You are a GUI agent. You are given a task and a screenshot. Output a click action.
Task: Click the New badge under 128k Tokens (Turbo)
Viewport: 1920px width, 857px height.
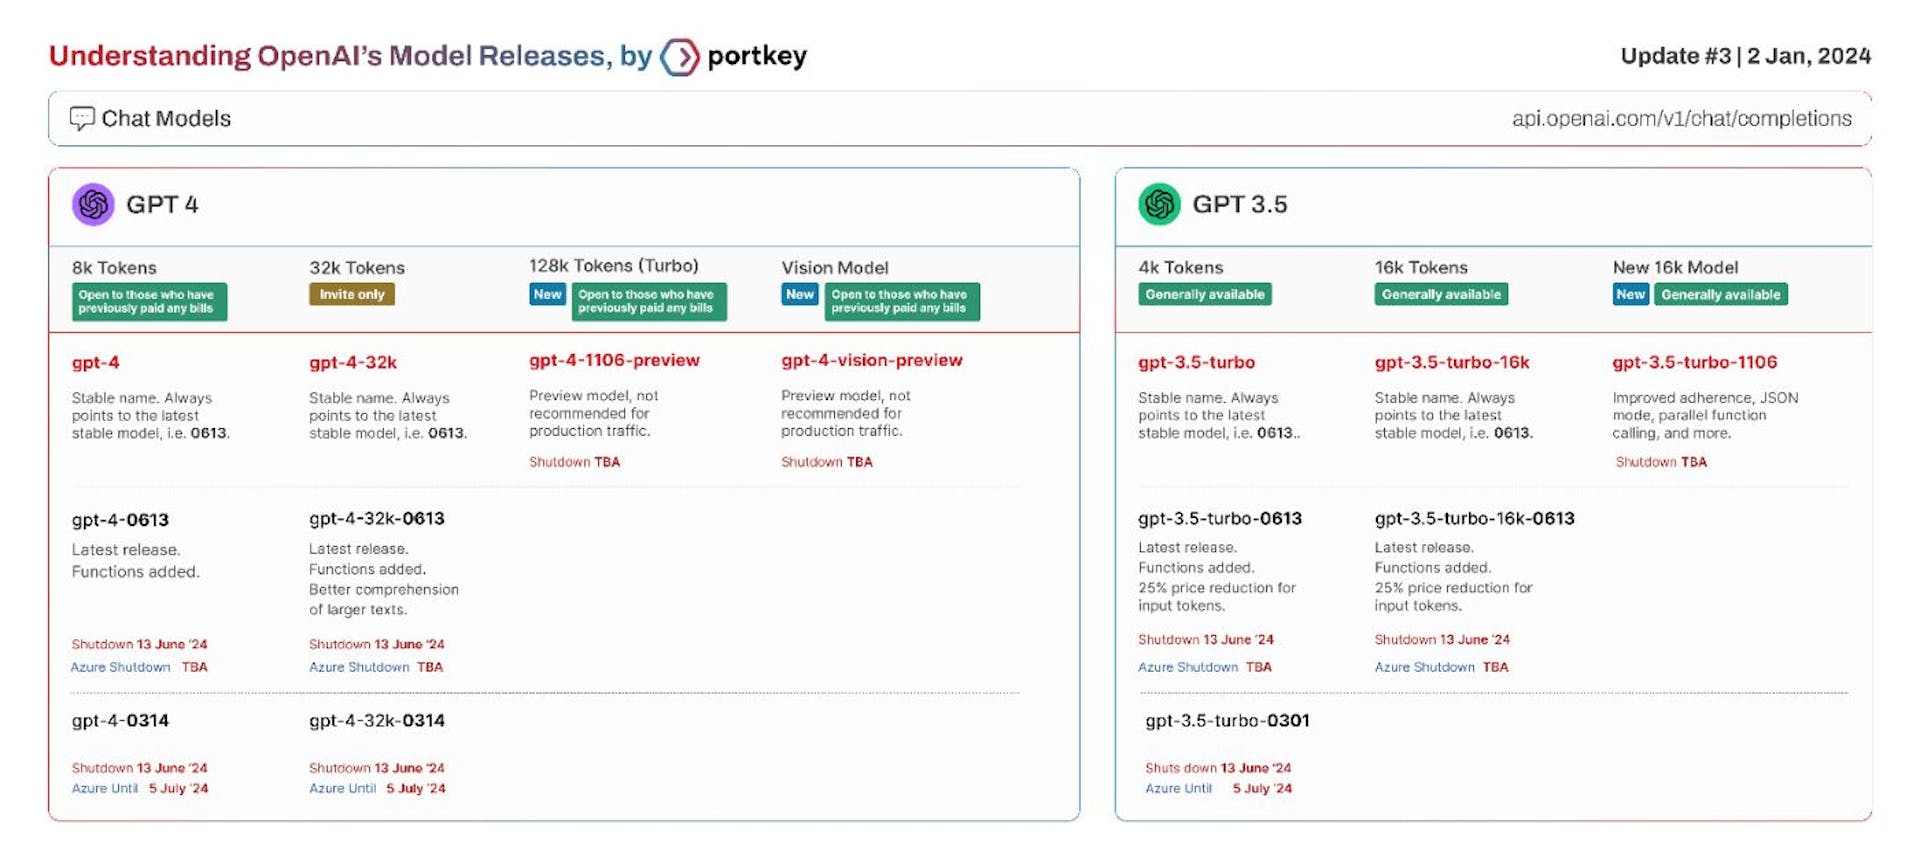pos(547,294)
